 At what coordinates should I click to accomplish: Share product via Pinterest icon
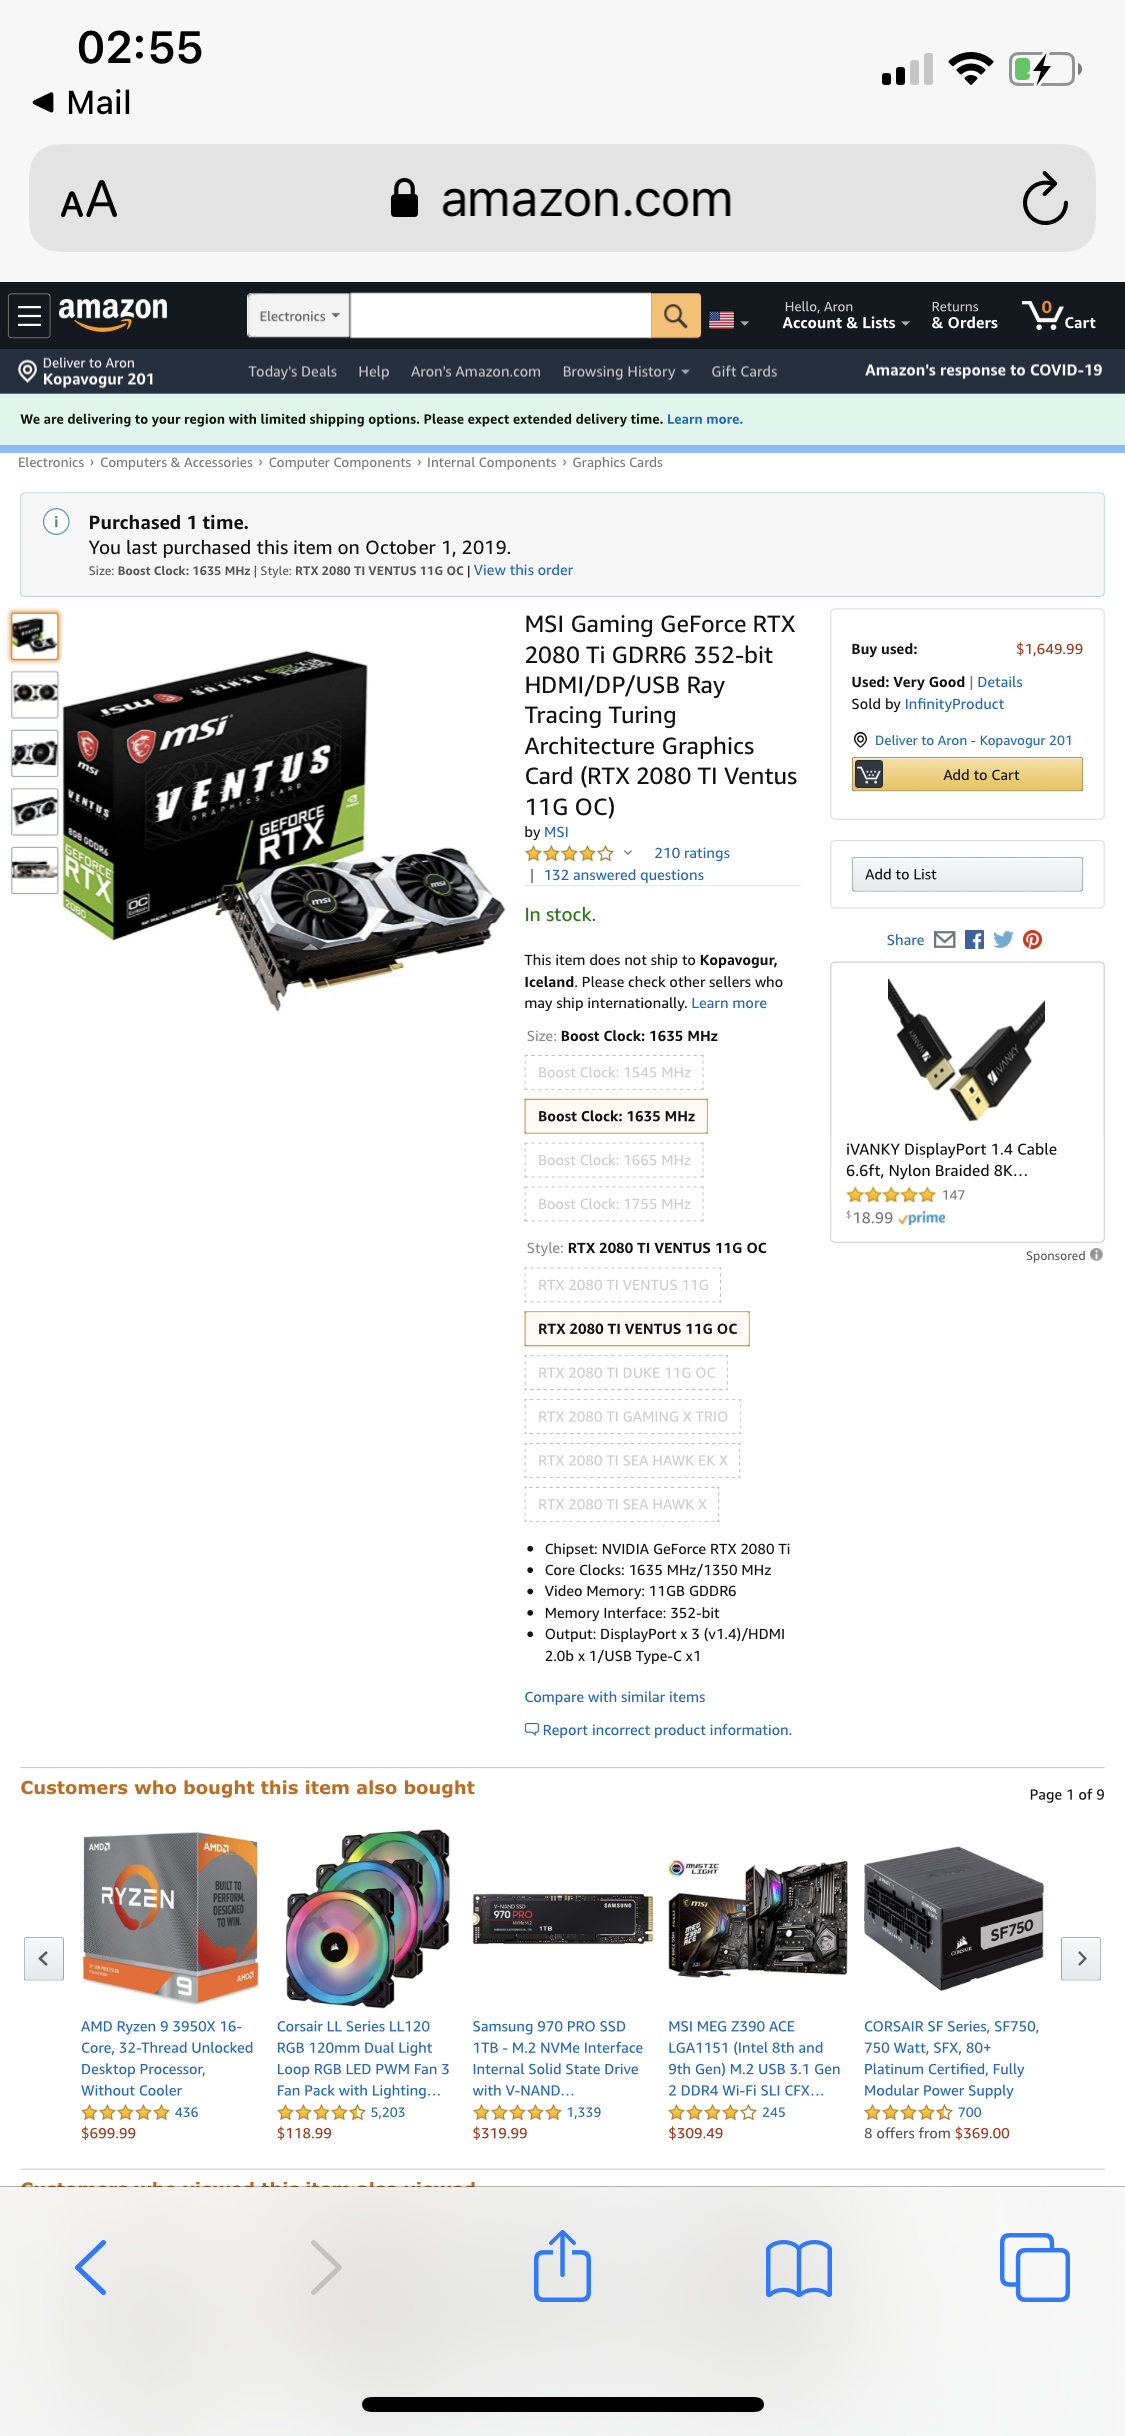pyautogui.click(x=1032, y=940)
